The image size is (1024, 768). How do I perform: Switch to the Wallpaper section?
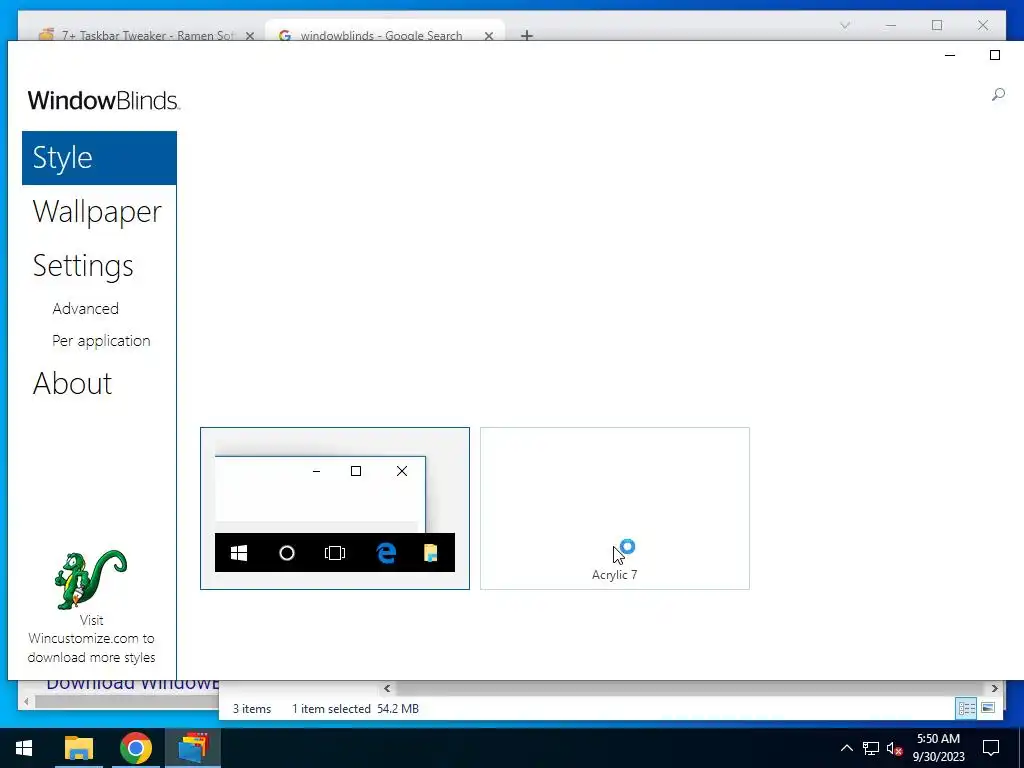[x=97, y=212]
